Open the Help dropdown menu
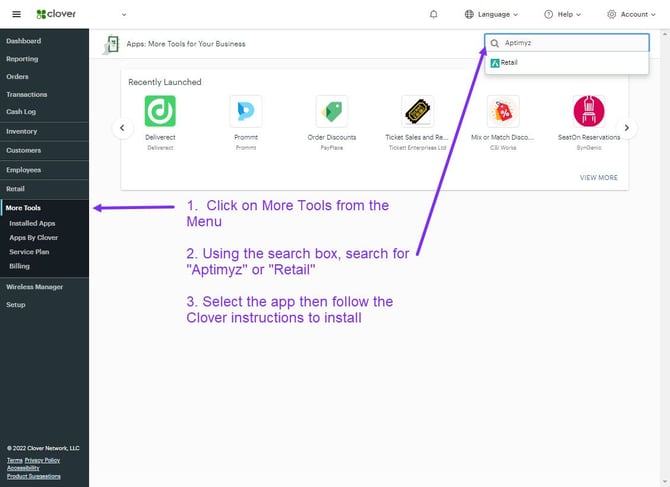The height and width of the screenshot is (487, 670). pyautogui.click(x=564, y=14)
